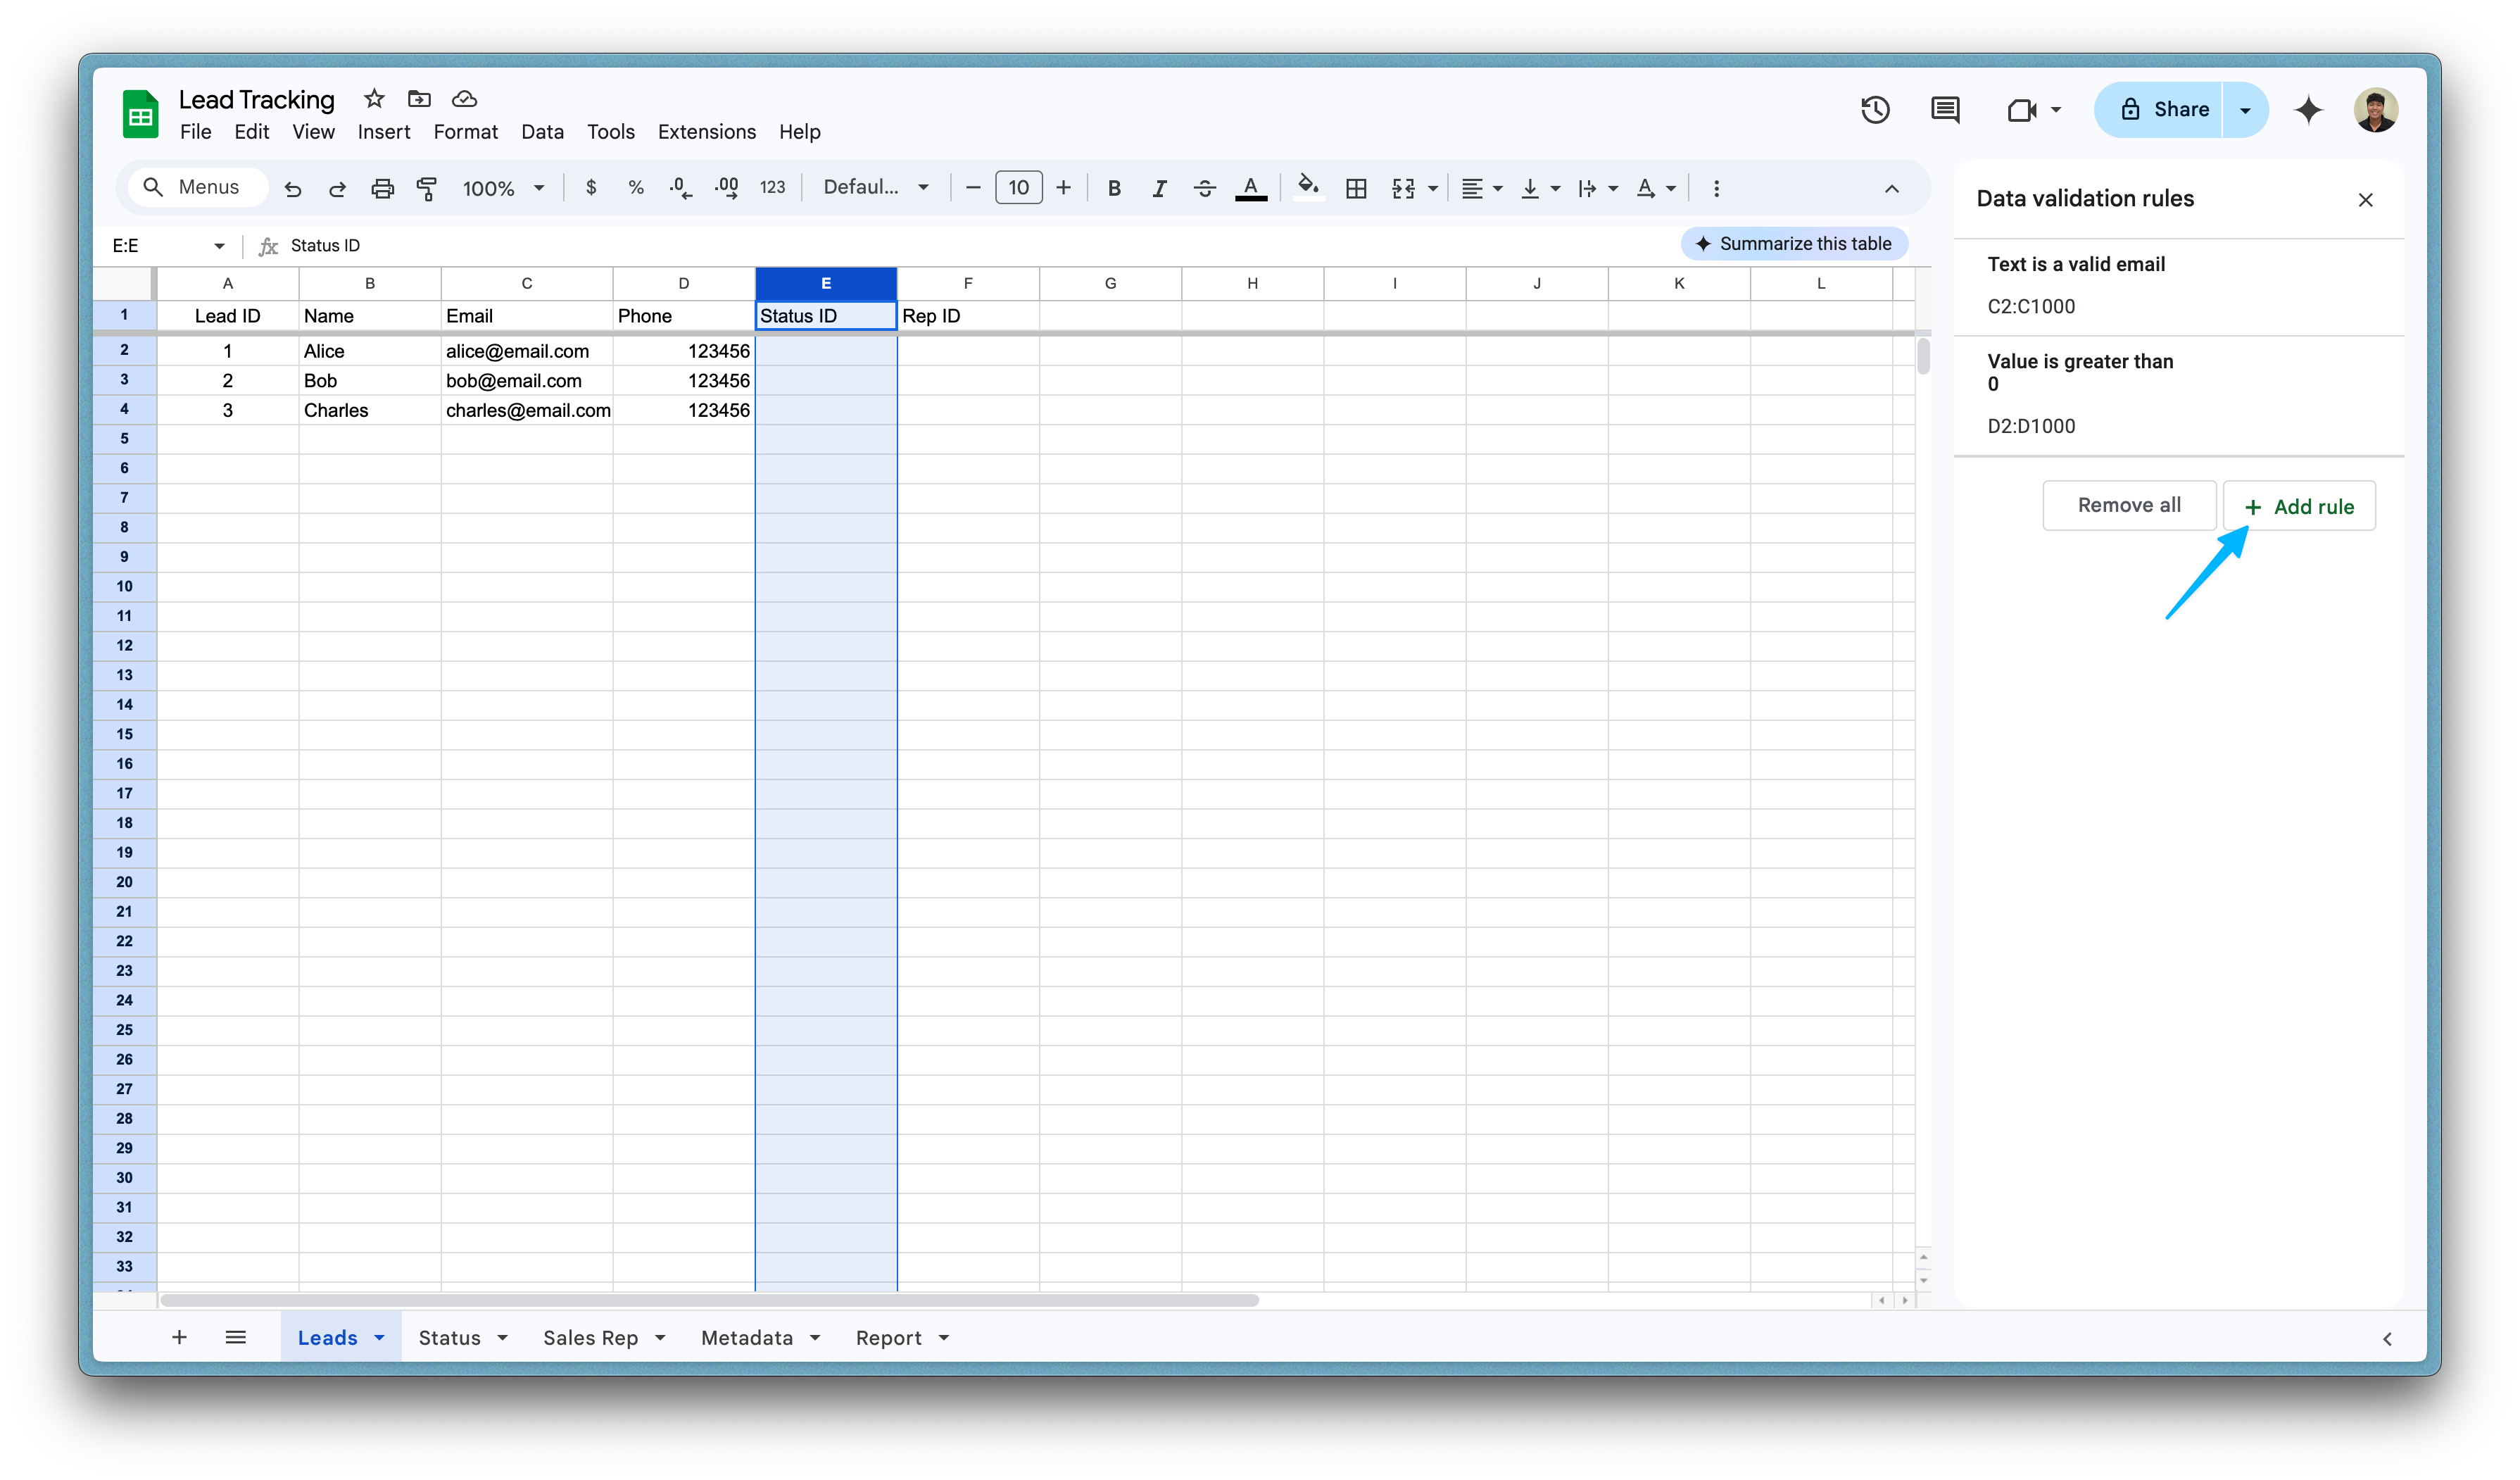Open the Data menu
The image size is (2520, 1480).
tap(542, 132)
